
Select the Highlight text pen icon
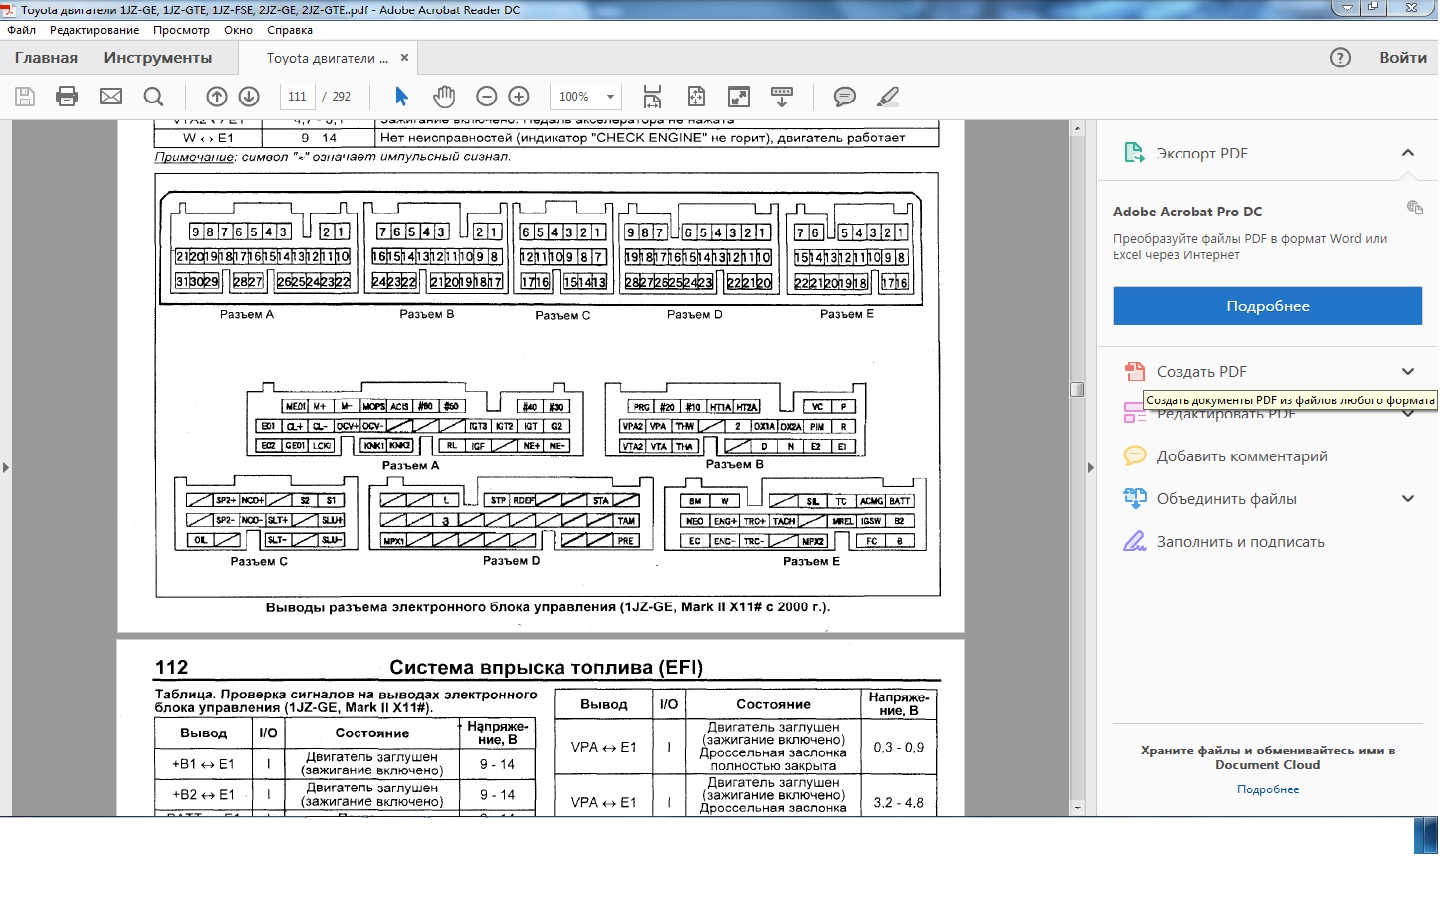pos(887,97)
